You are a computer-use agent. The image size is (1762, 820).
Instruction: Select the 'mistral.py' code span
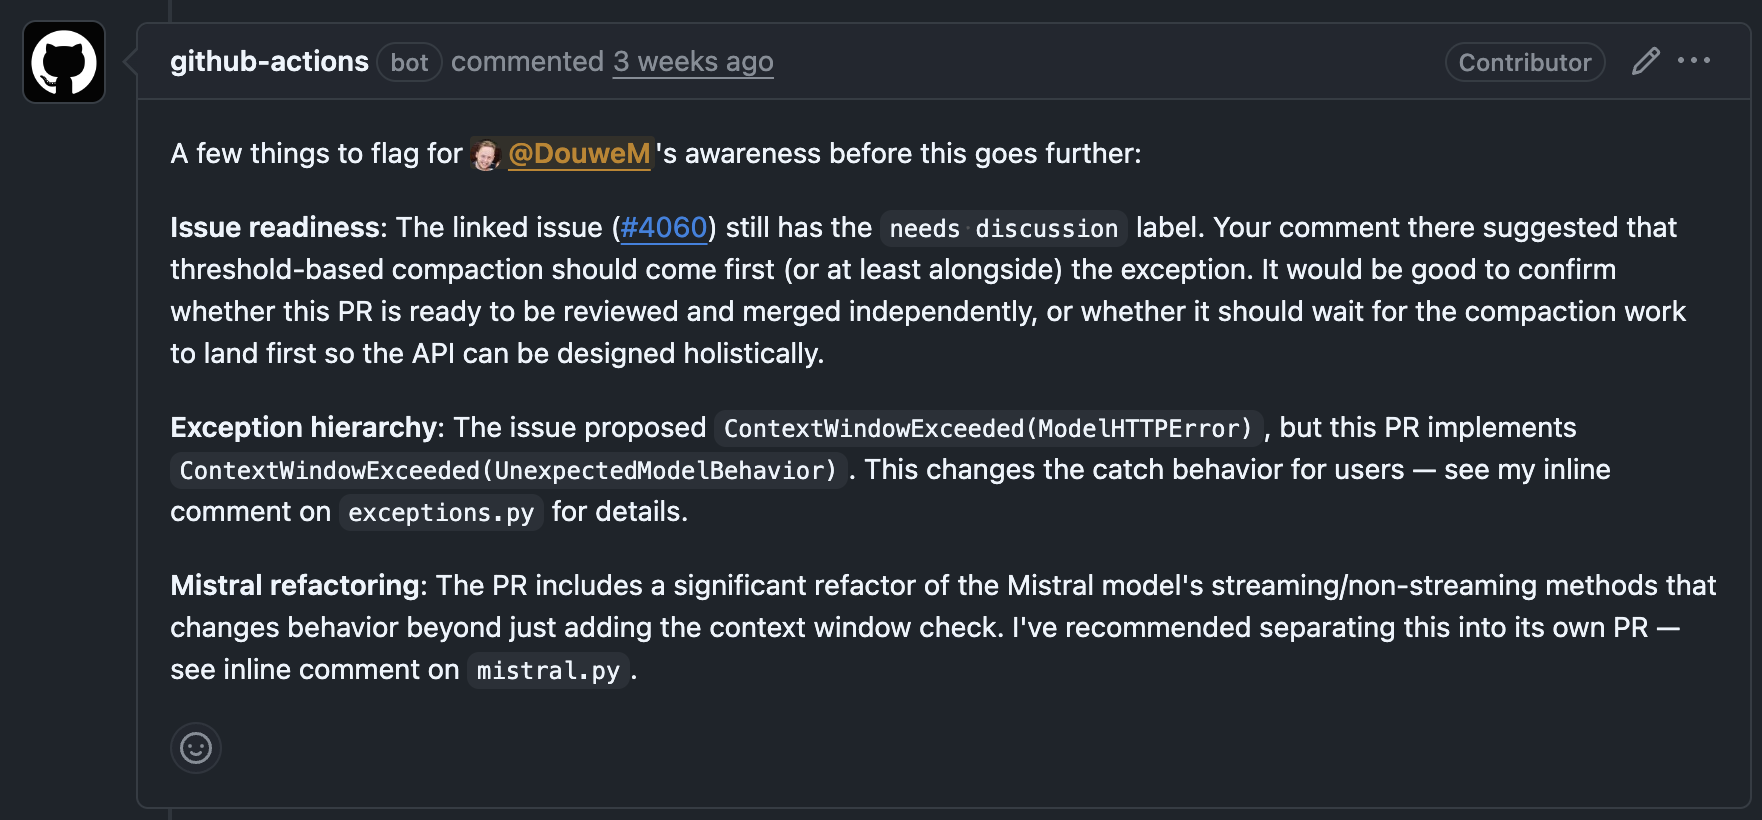(x=548, y=670)
